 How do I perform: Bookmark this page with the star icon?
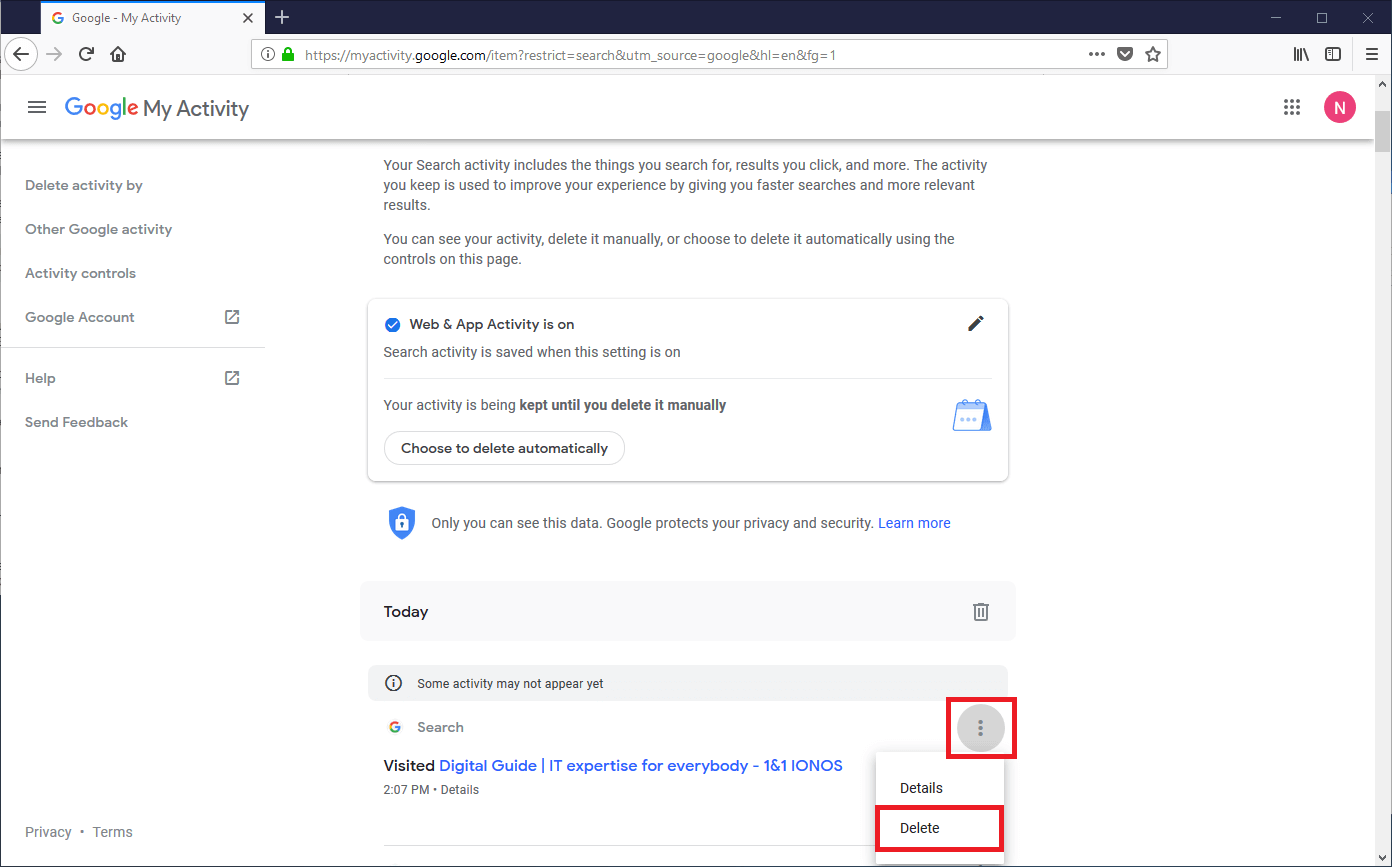point(1153,55)
